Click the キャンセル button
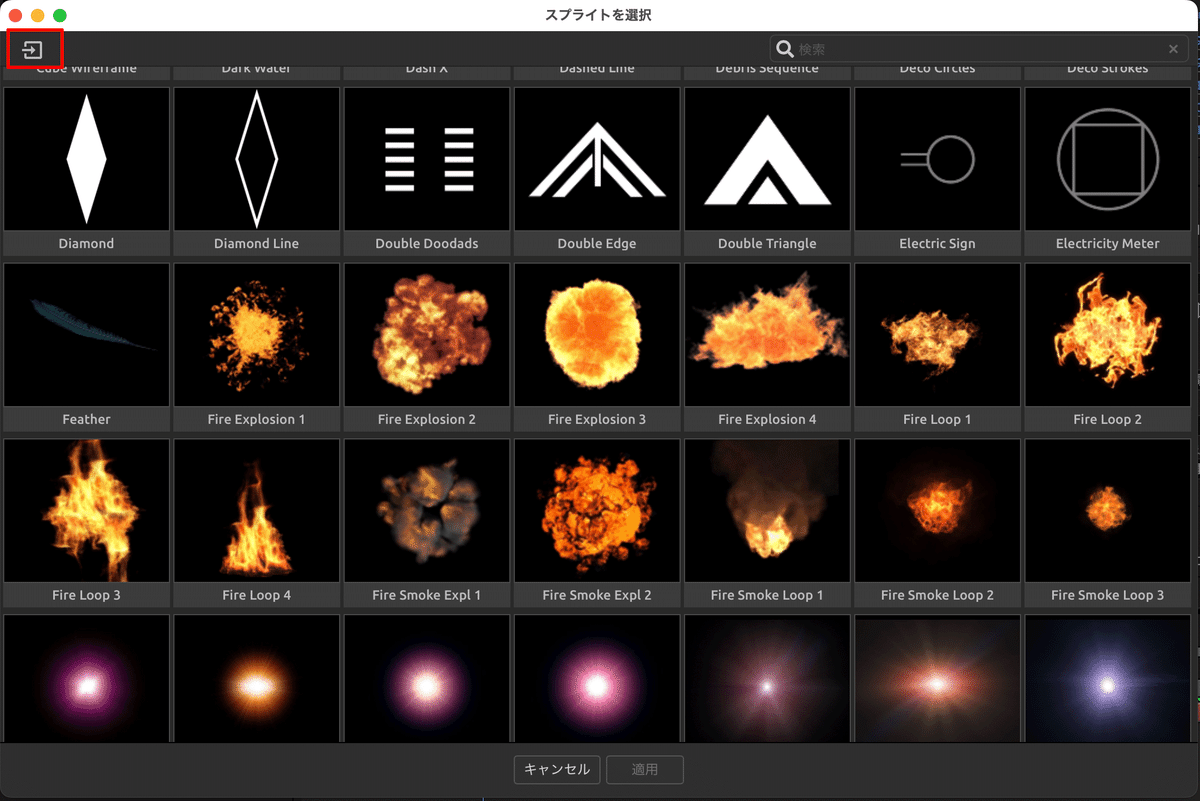Viewport: 1200px width, 801px height. (556, 770)
